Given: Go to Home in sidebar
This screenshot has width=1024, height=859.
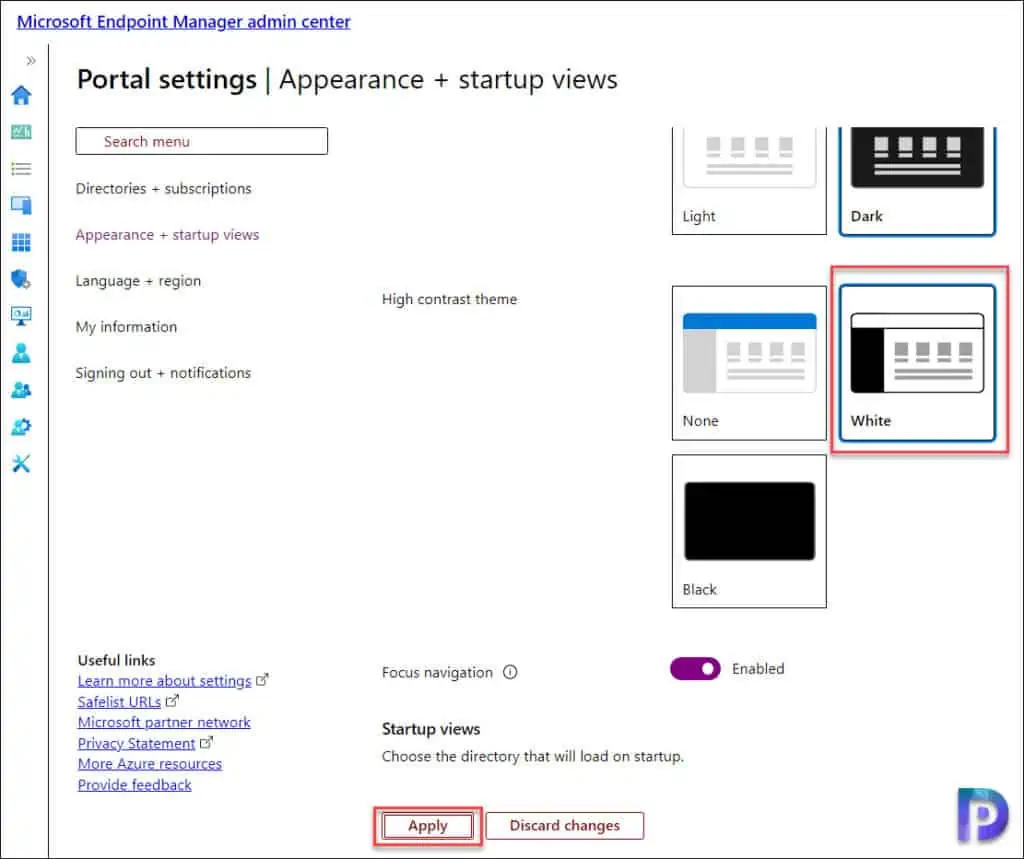Looking at the screenshot, I should tap(21, 95).
